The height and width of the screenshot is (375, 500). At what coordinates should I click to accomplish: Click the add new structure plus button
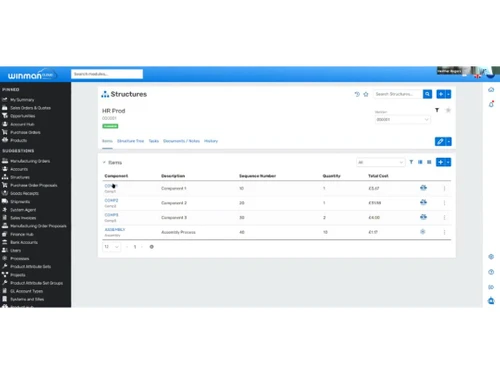coord(441,94)
